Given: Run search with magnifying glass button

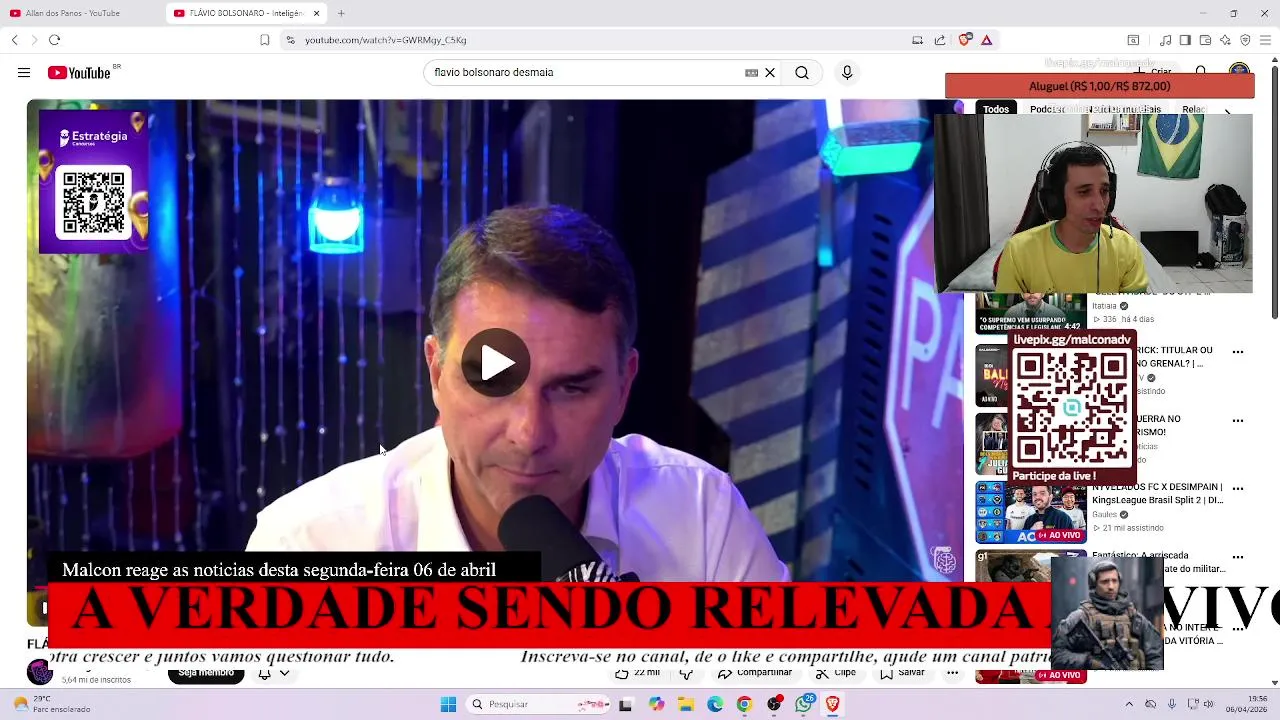Looking at the screenshot, I should pos(802,72).
